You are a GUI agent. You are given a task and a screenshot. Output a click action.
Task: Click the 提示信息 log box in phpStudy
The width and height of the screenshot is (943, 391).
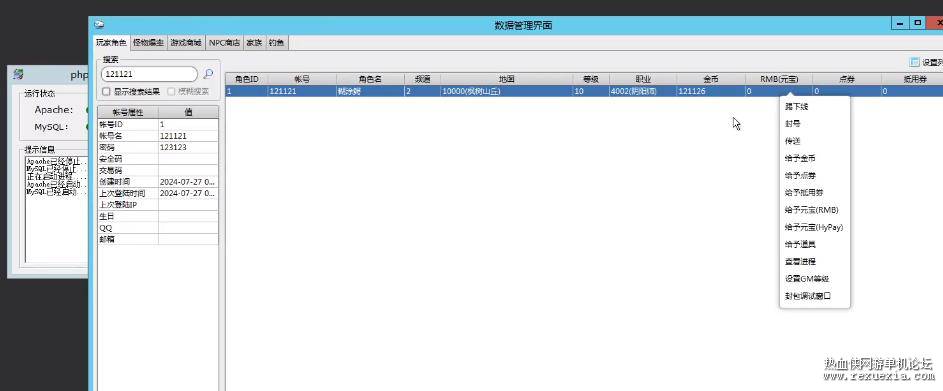click(56, 209)
